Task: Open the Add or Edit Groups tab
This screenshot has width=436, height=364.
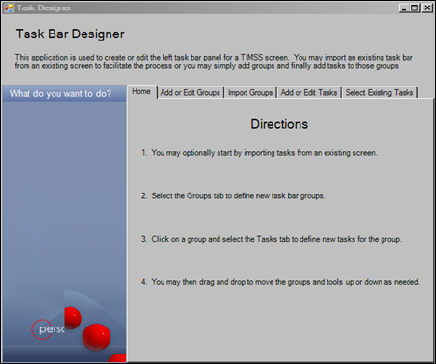Action: [190, 93]
